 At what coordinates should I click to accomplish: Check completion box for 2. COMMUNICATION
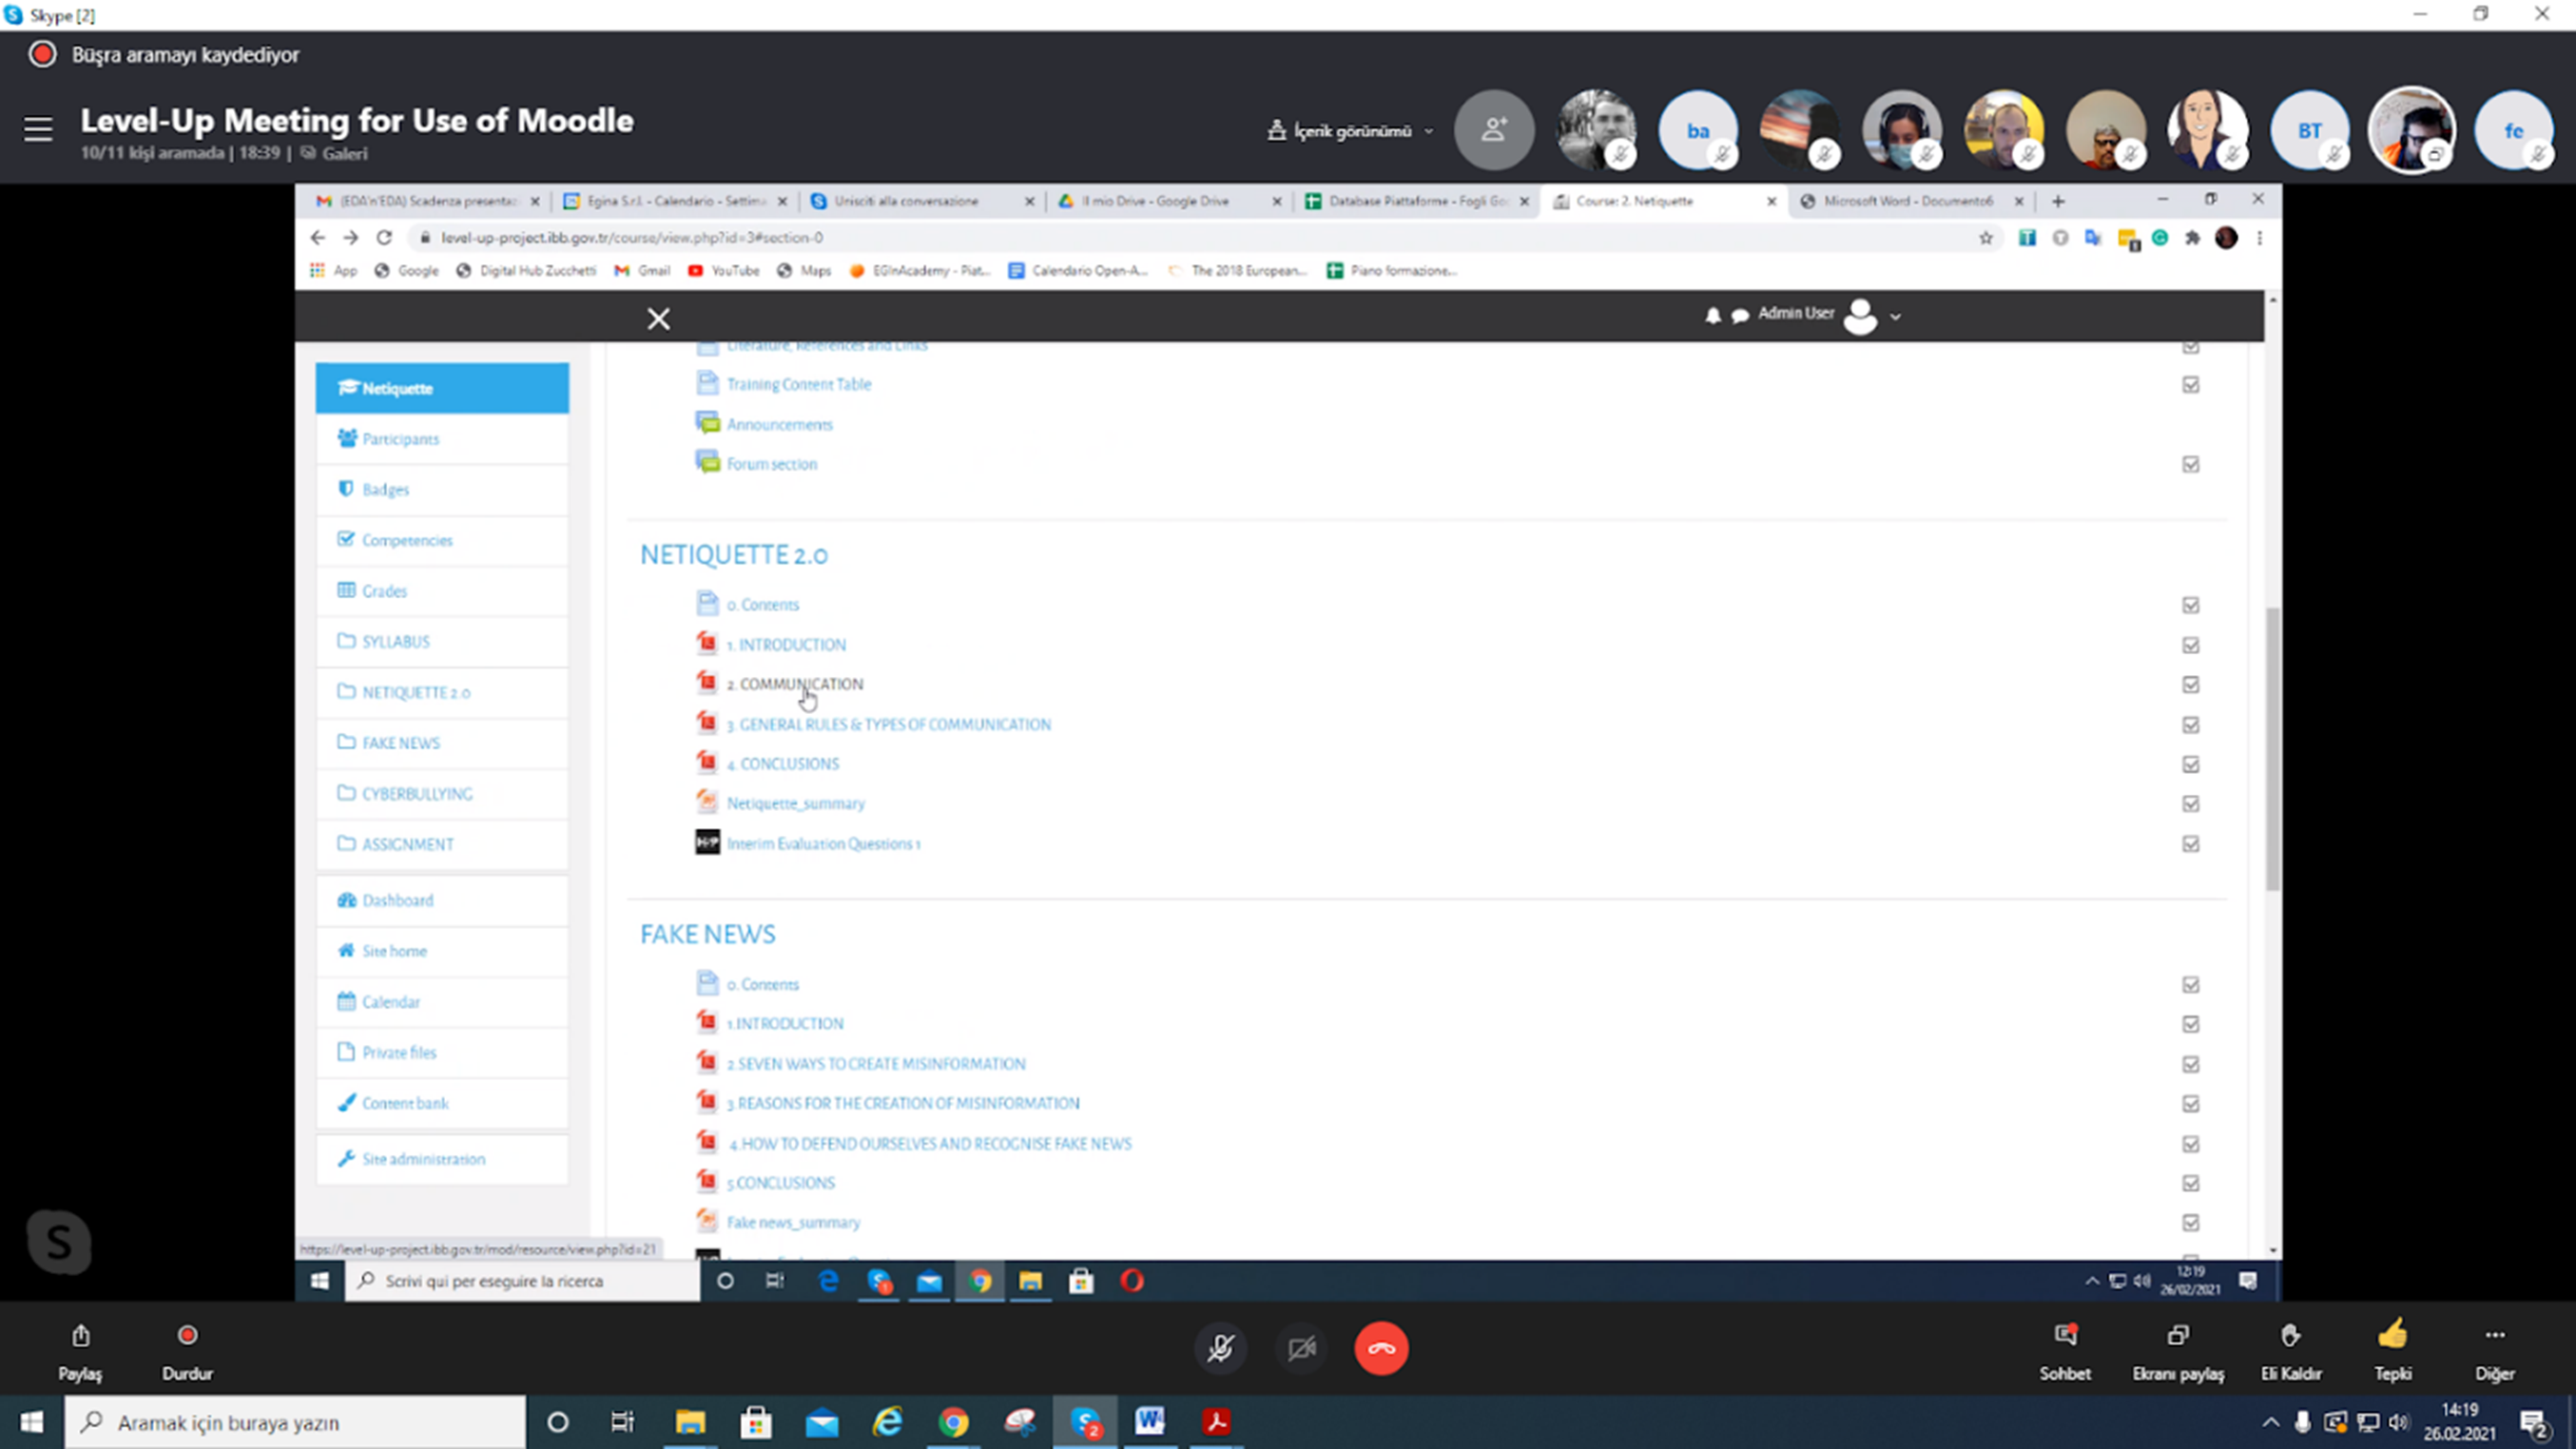[x=2190, y=685]
